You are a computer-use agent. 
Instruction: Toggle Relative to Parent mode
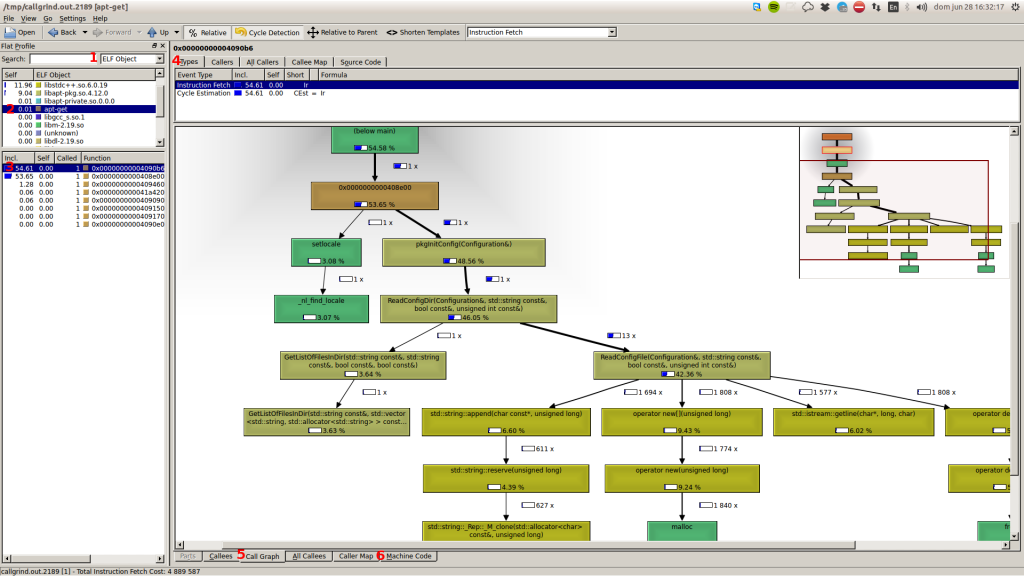point(342,32)
